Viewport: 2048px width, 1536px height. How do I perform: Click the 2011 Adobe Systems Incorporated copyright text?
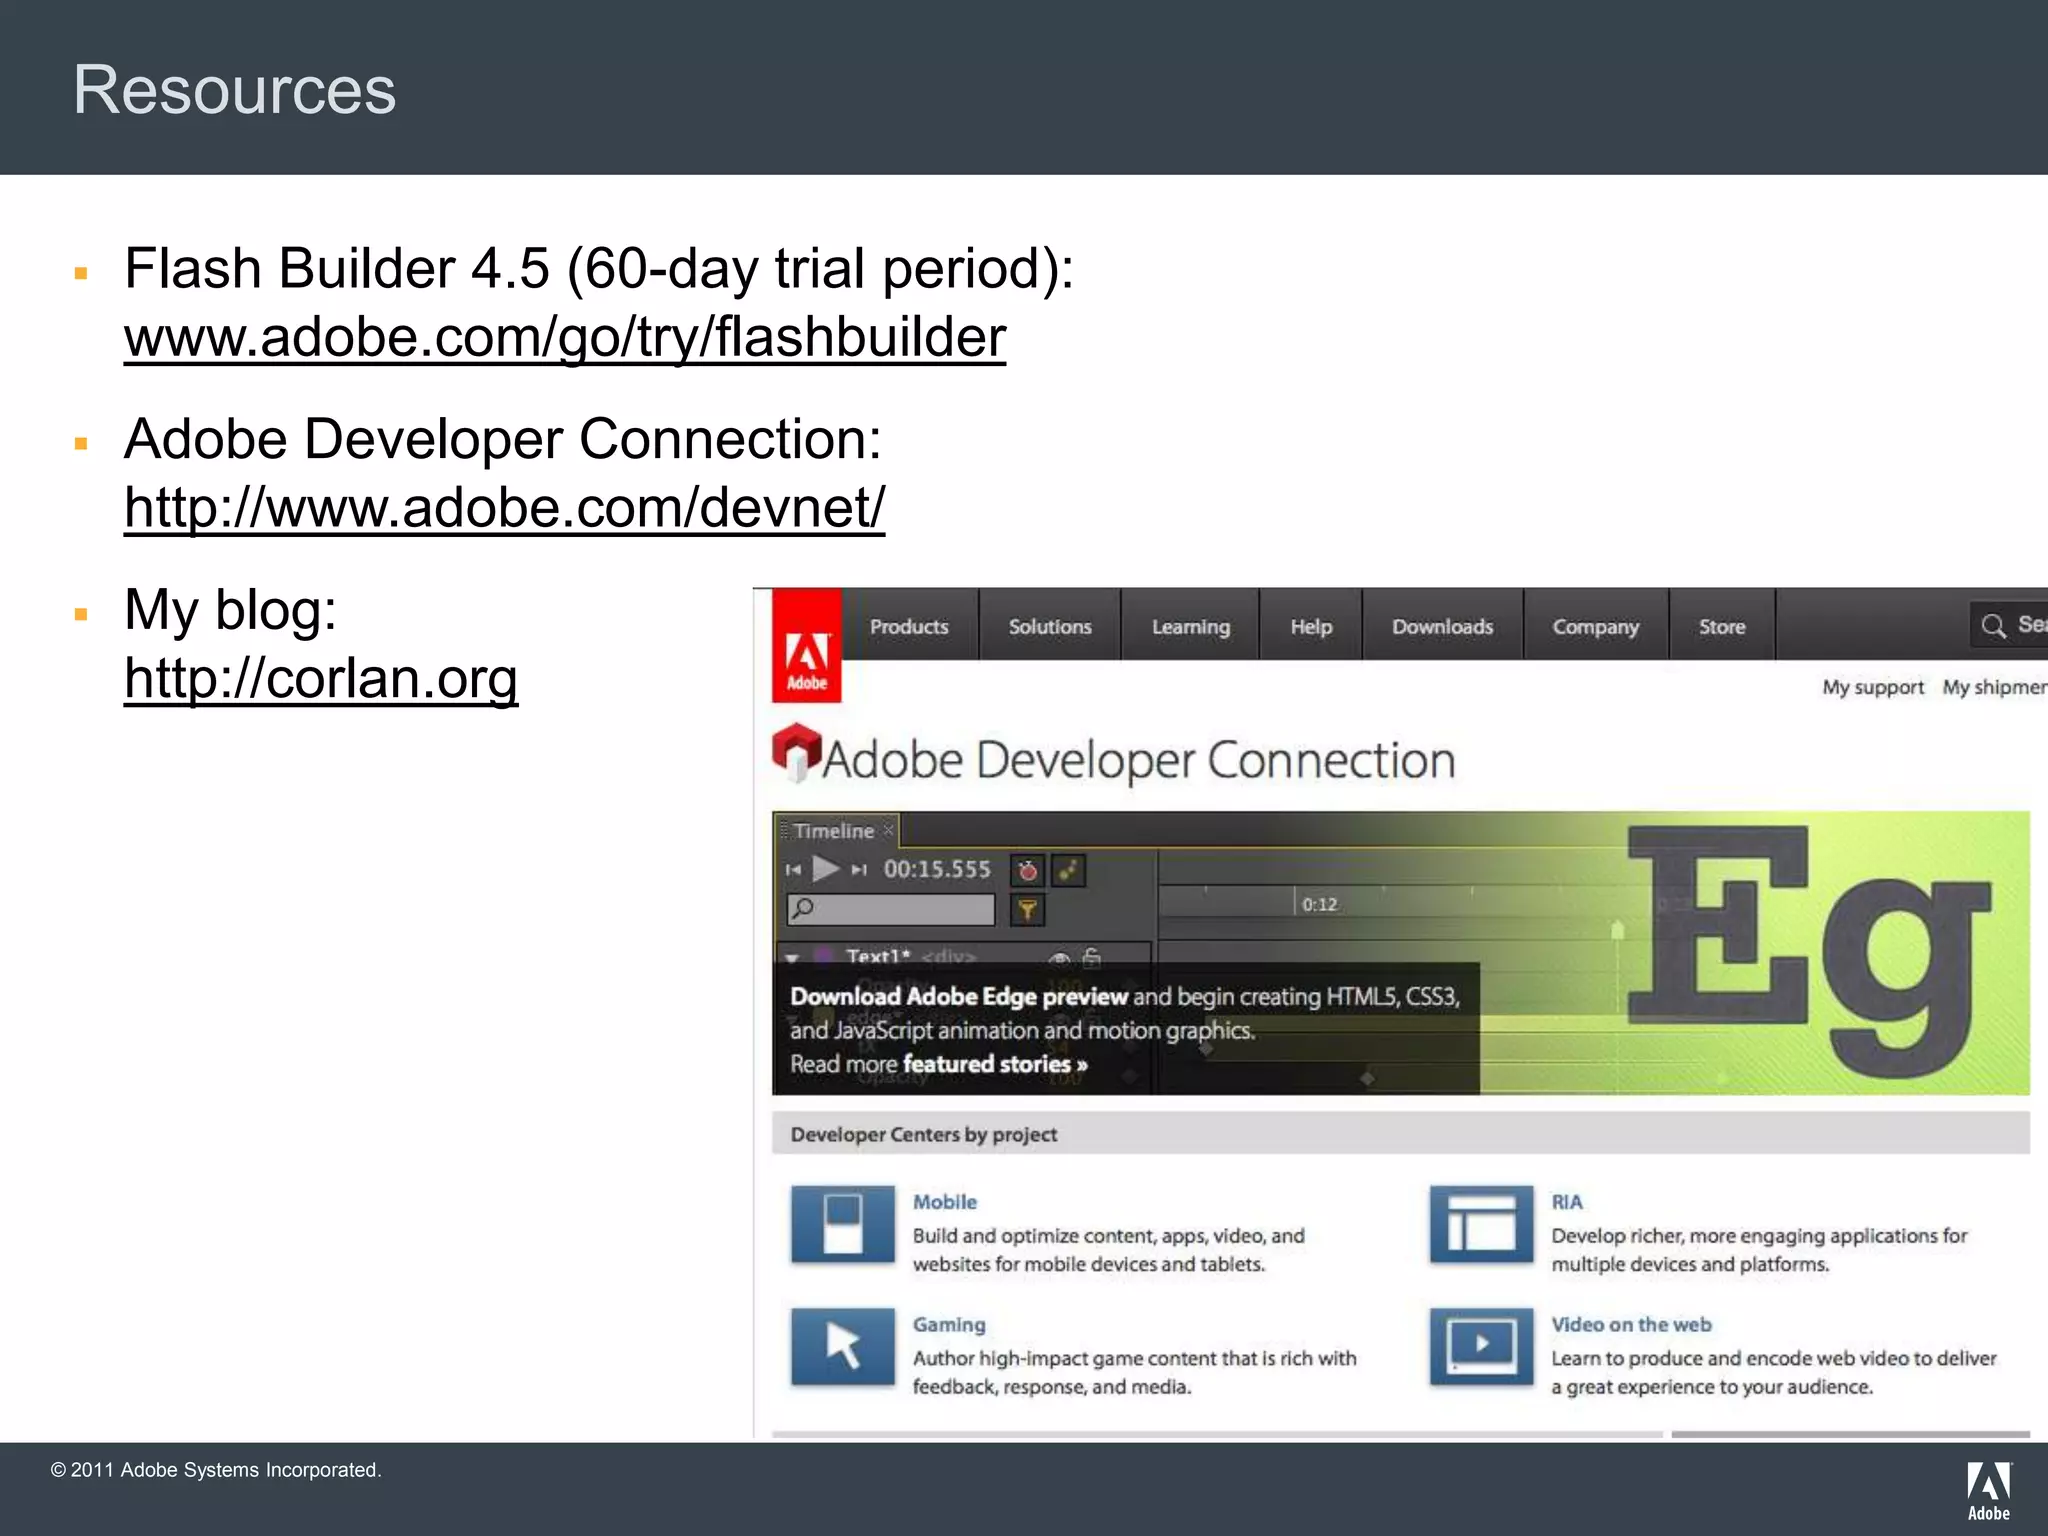[216, 1470]
